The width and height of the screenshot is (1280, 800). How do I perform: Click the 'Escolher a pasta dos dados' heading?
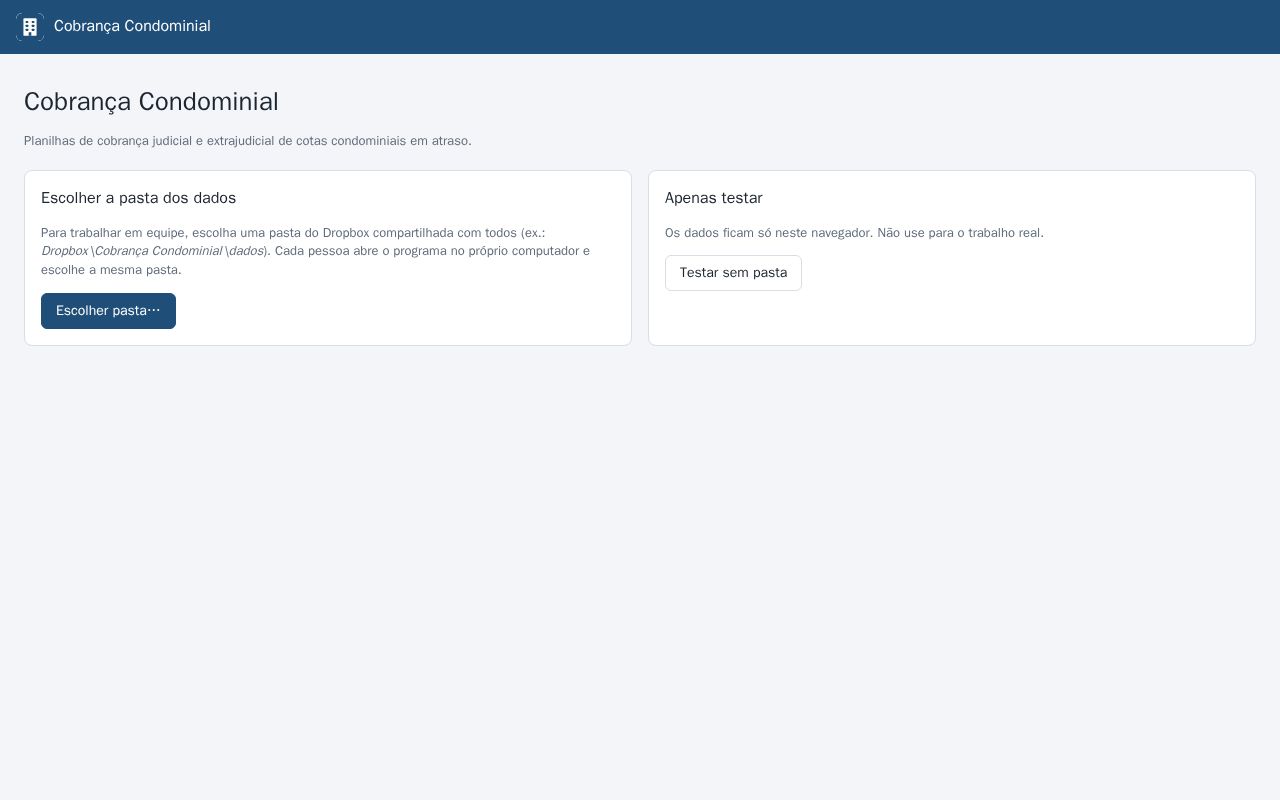click(x=138, y=198)
